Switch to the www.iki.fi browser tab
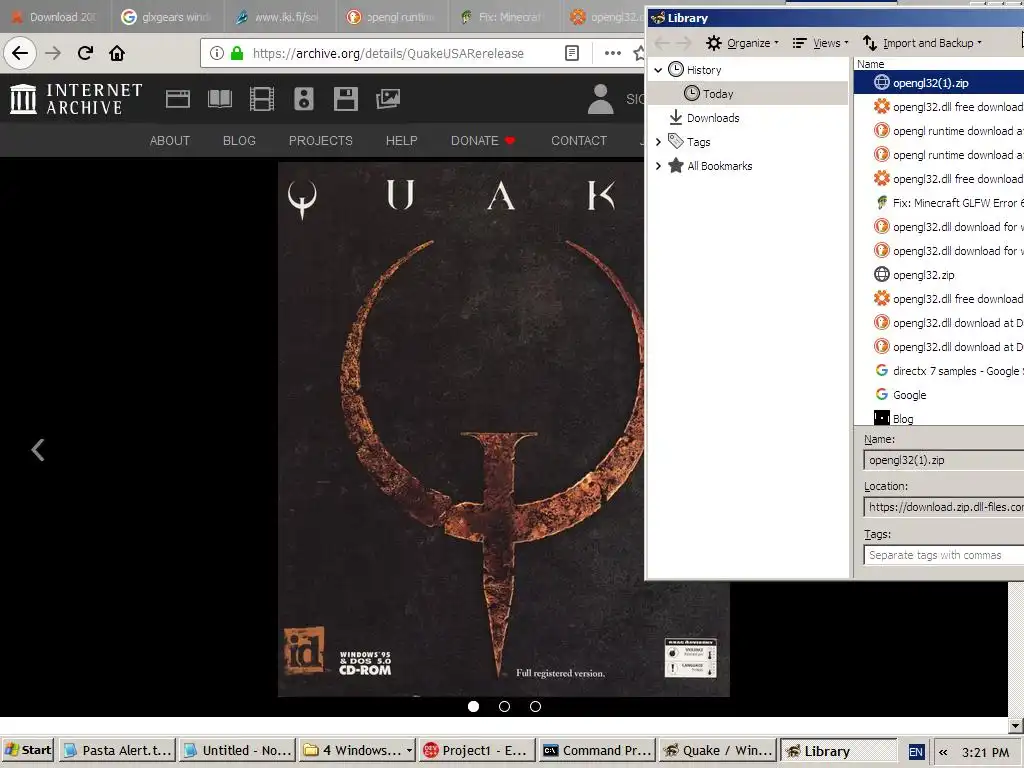The height and width of the screenshot is (768, 1024). [x=280, y=17]
